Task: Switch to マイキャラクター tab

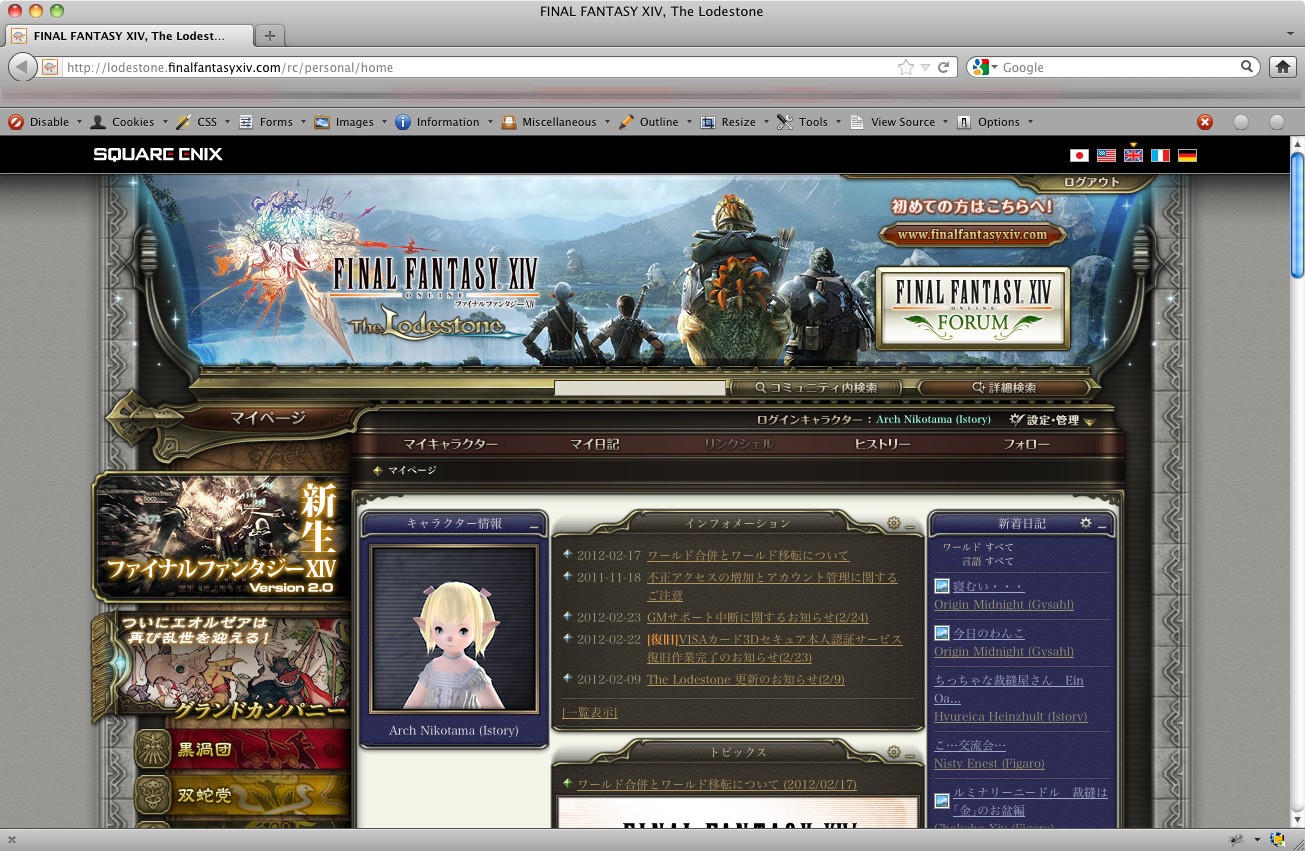Action: coord(450,444)
